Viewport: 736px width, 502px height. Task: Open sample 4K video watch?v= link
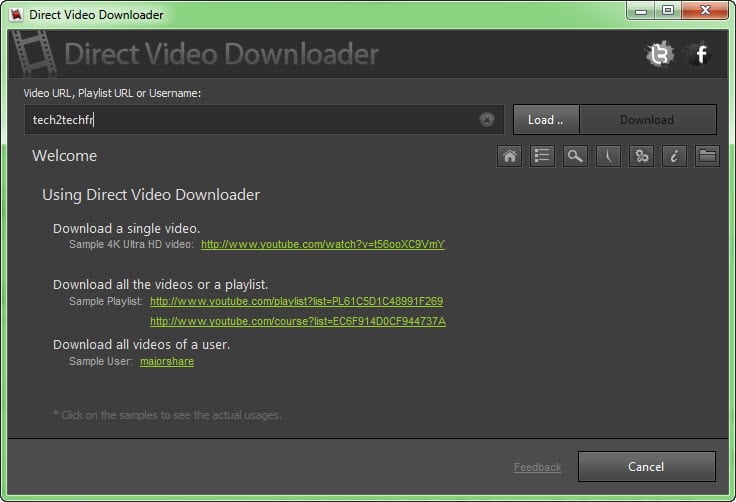323,244
